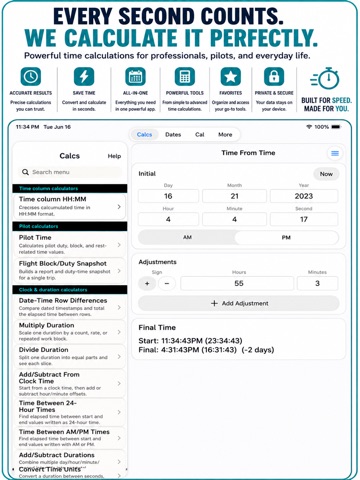Open Time column HH:MM chevron
360x480 pixels.
119,207
